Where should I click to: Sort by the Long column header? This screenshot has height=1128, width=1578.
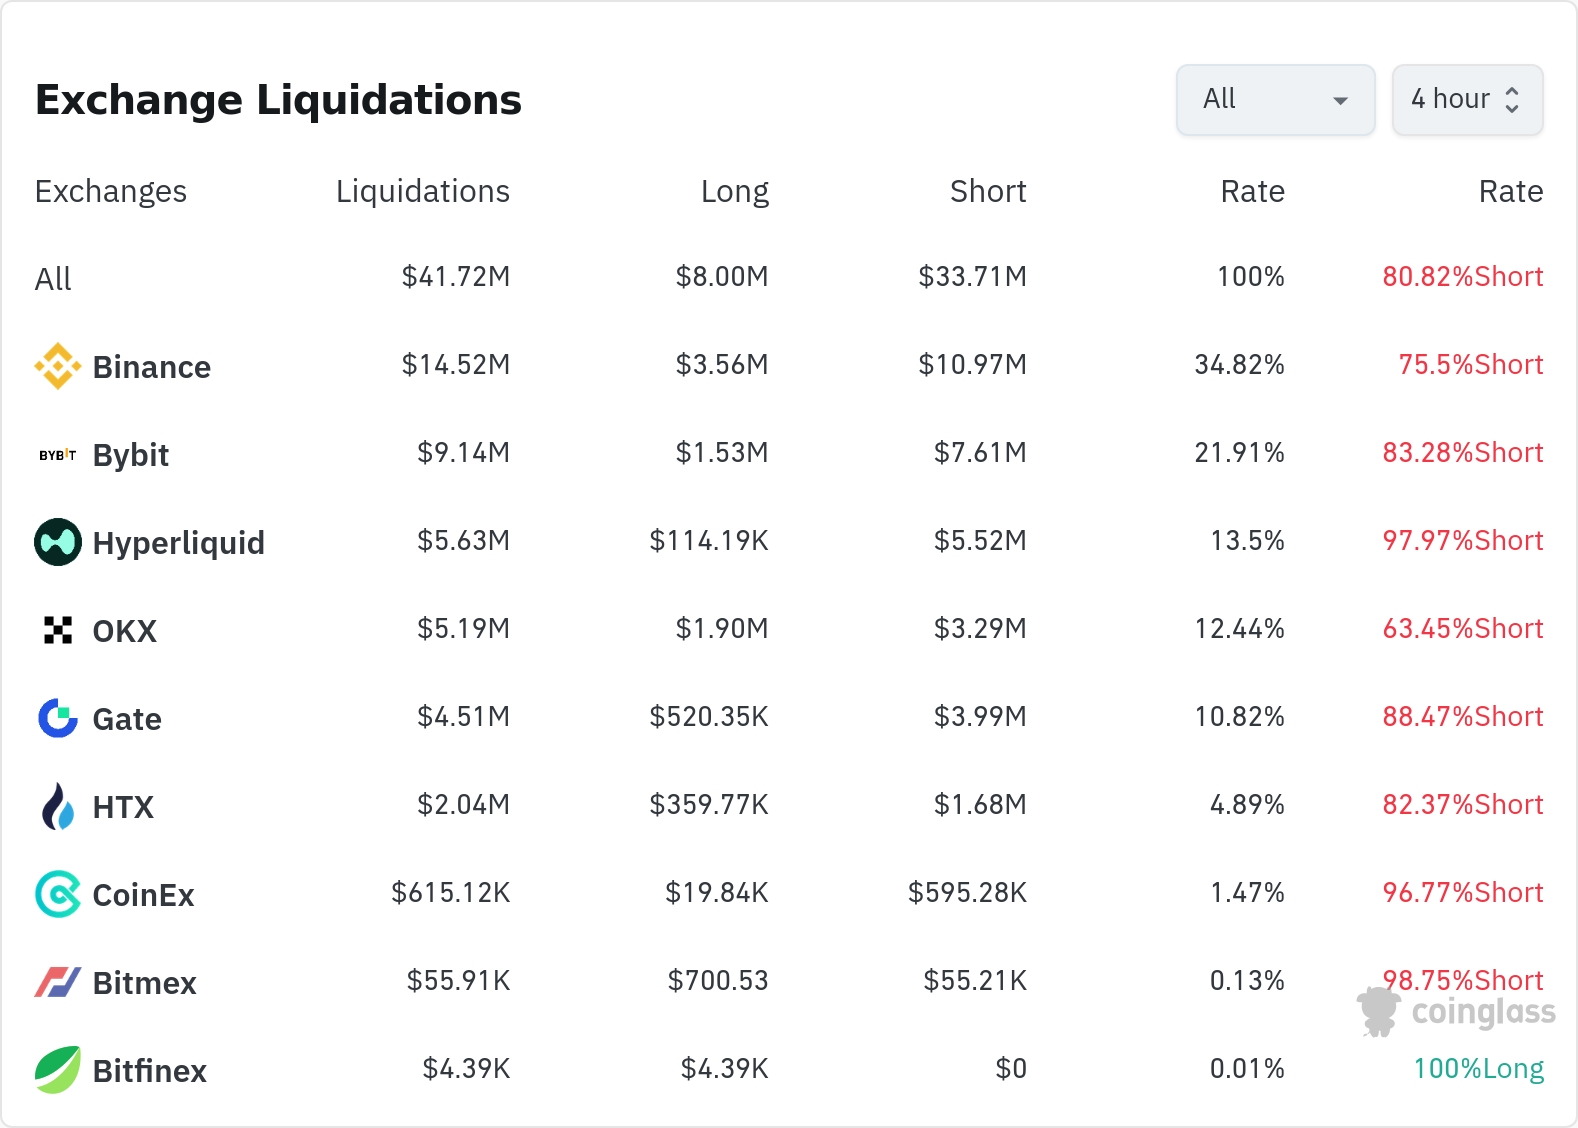734,191
